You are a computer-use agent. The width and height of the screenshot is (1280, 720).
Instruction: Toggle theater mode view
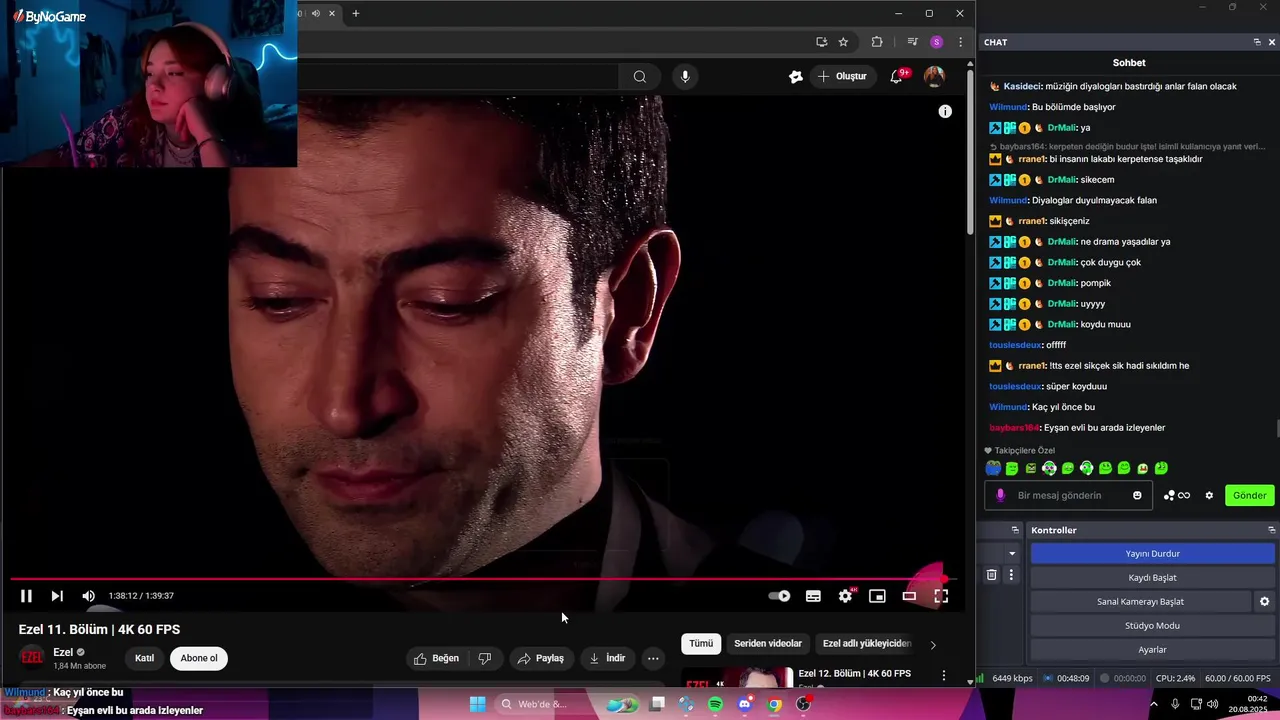909,596
